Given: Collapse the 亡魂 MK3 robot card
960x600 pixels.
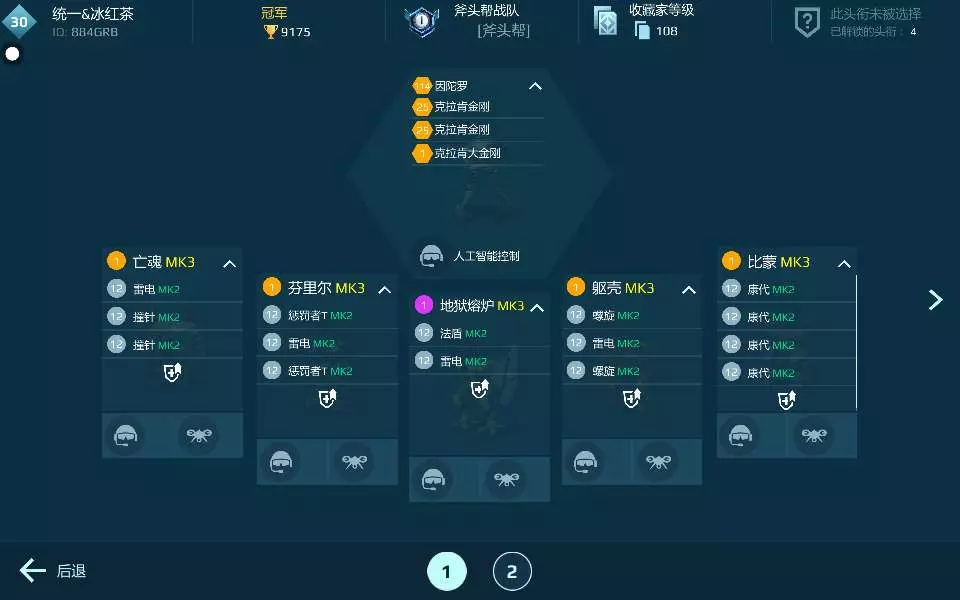Looking at the screenshot, I should point(229,263).
